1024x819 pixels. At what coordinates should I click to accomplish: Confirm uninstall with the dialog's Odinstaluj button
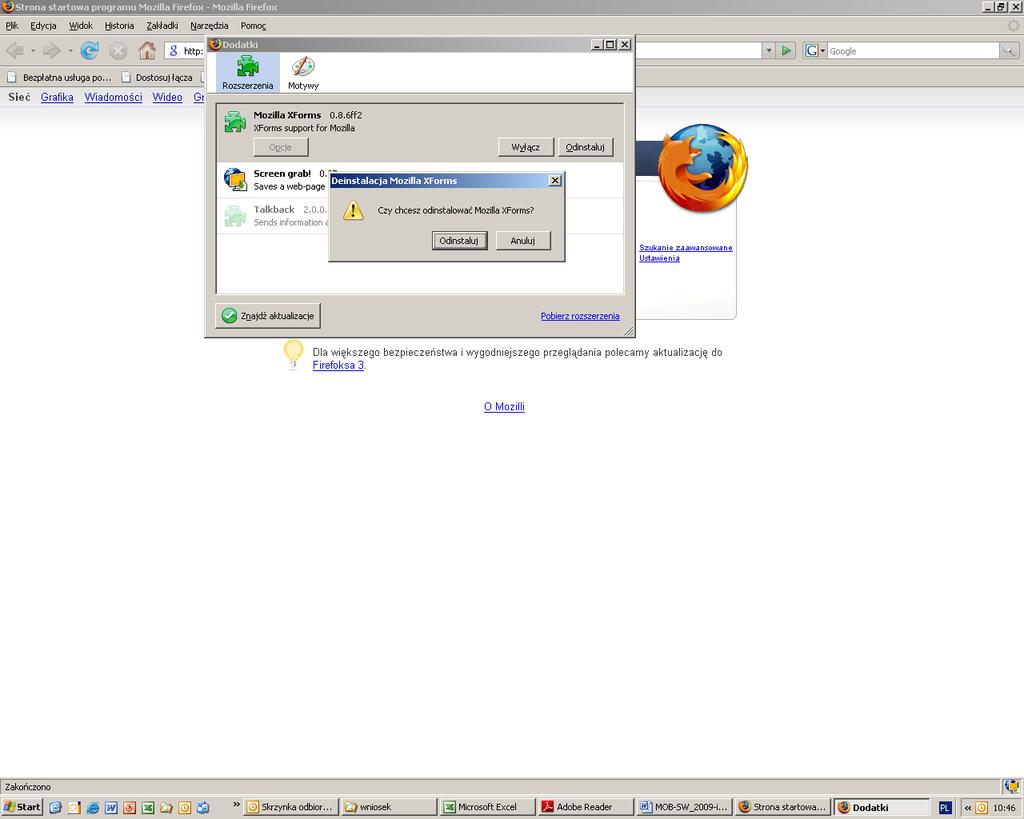pos(459,240)
